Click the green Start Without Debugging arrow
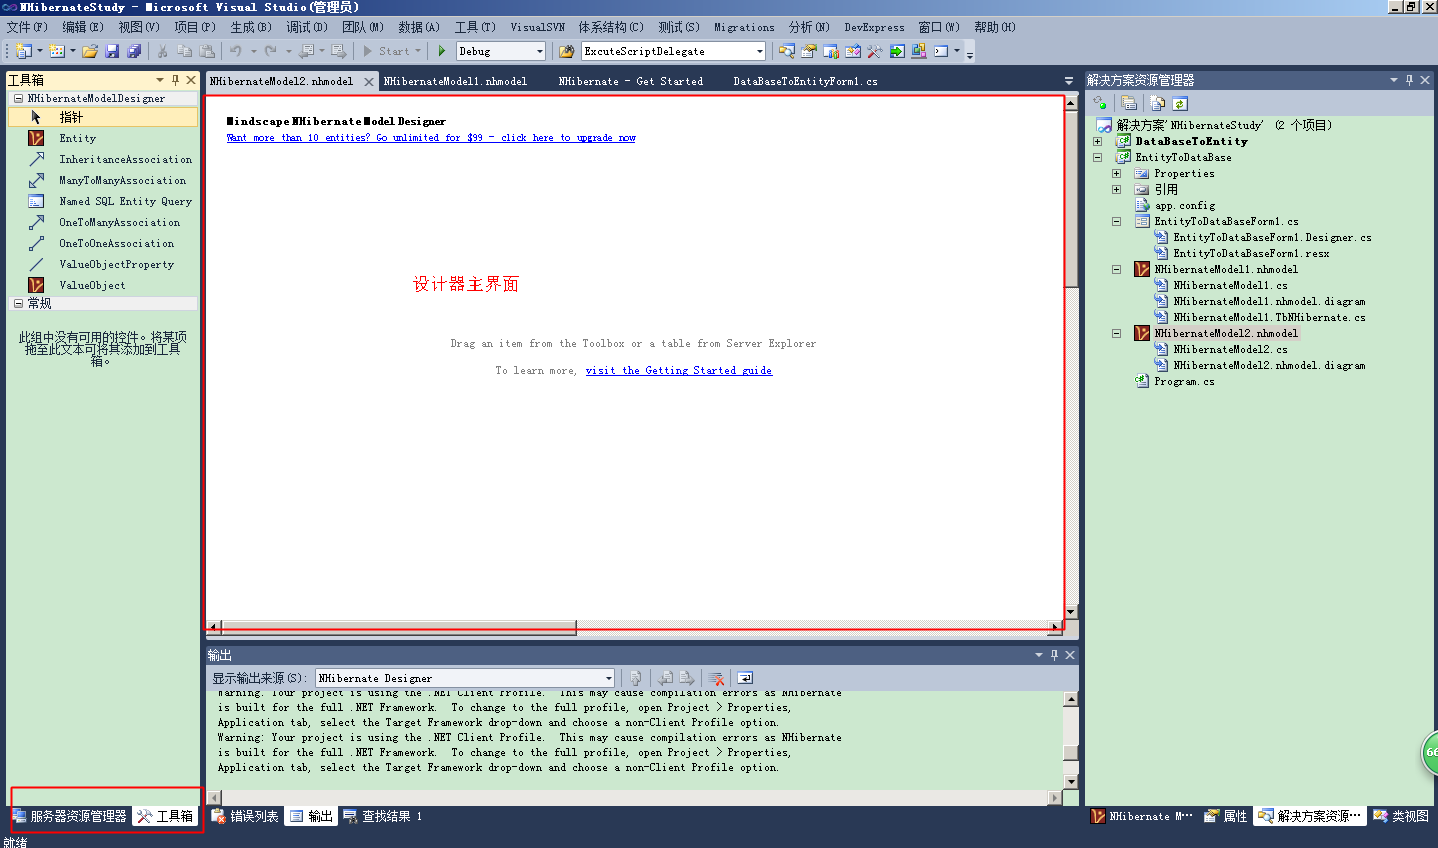Screen dimensions: 1438x848 442,51
